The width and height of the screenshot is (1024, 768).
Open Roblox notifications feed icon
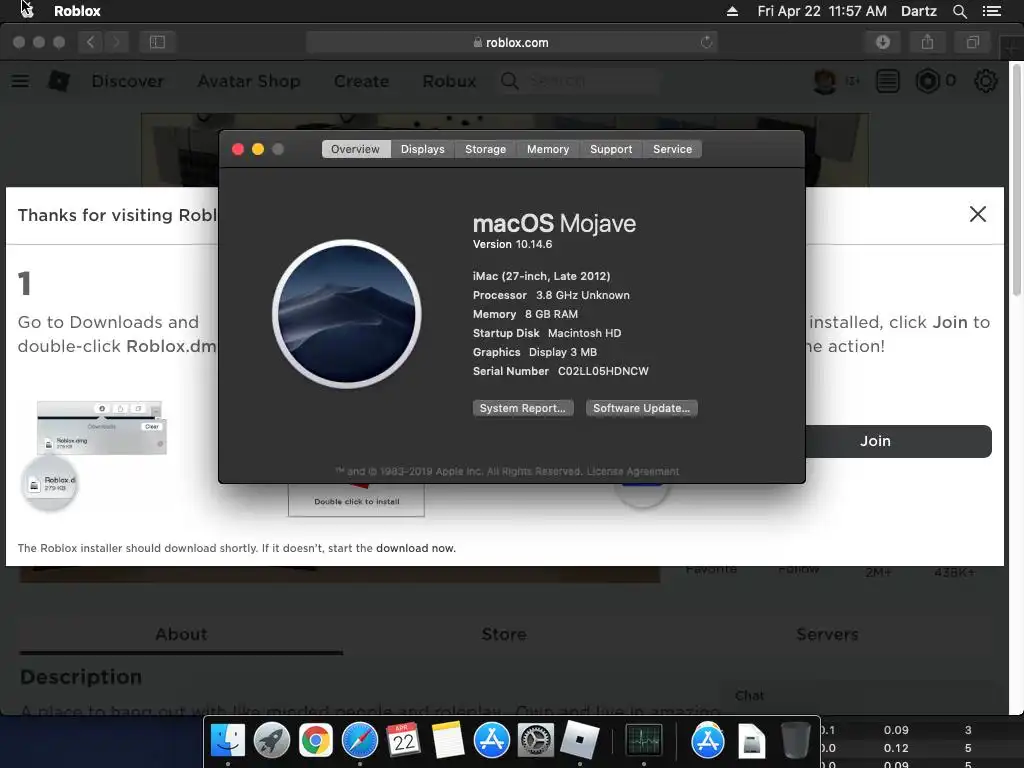coord(888,81)
